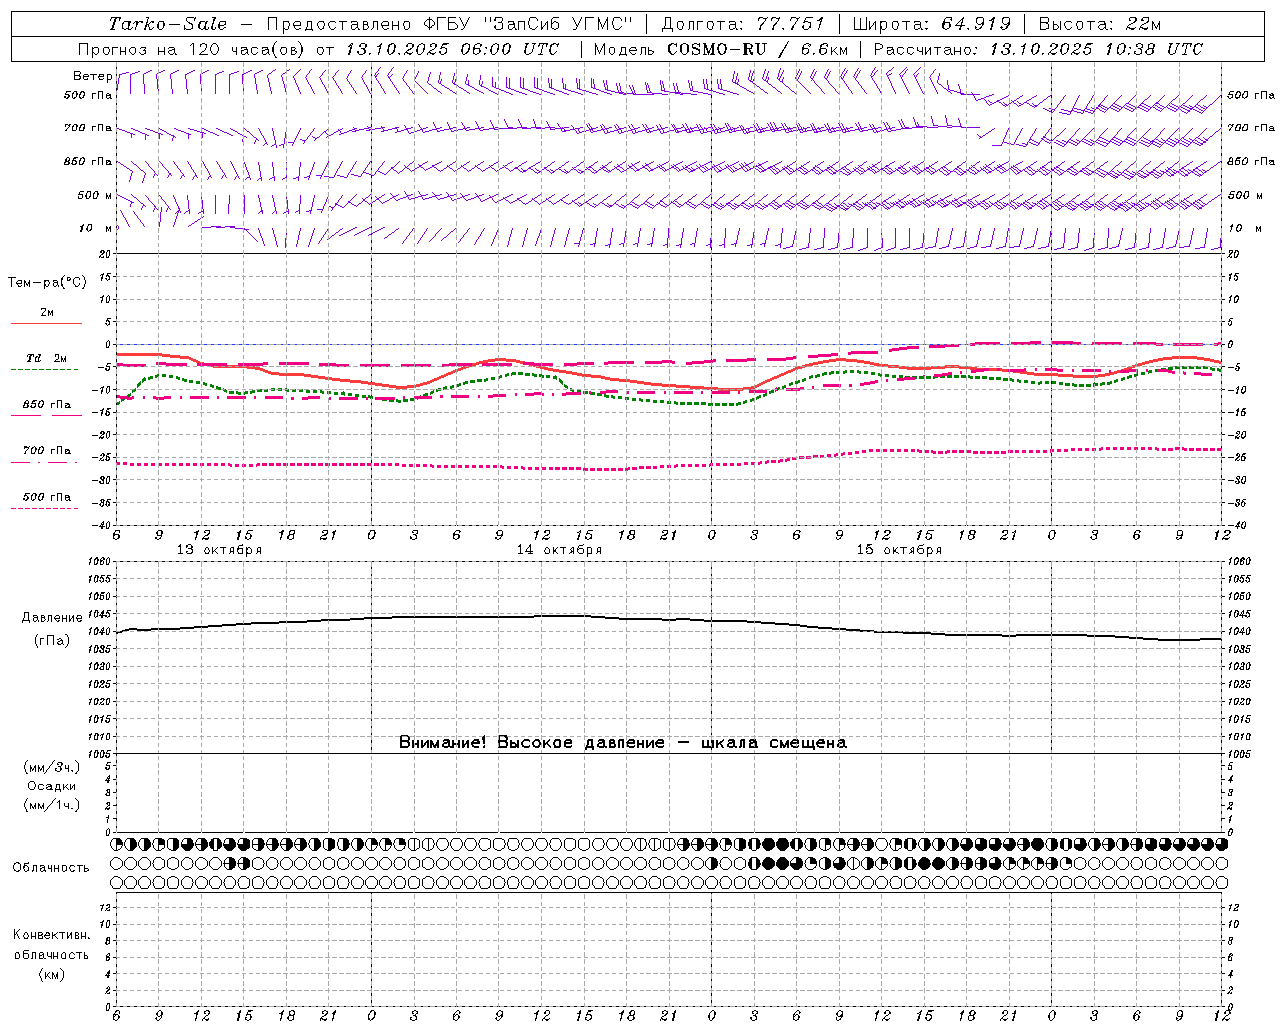Click the 'Широта: 64.919' latitude field
The height and width of the screenshot is (1024, 1280).
932,24
